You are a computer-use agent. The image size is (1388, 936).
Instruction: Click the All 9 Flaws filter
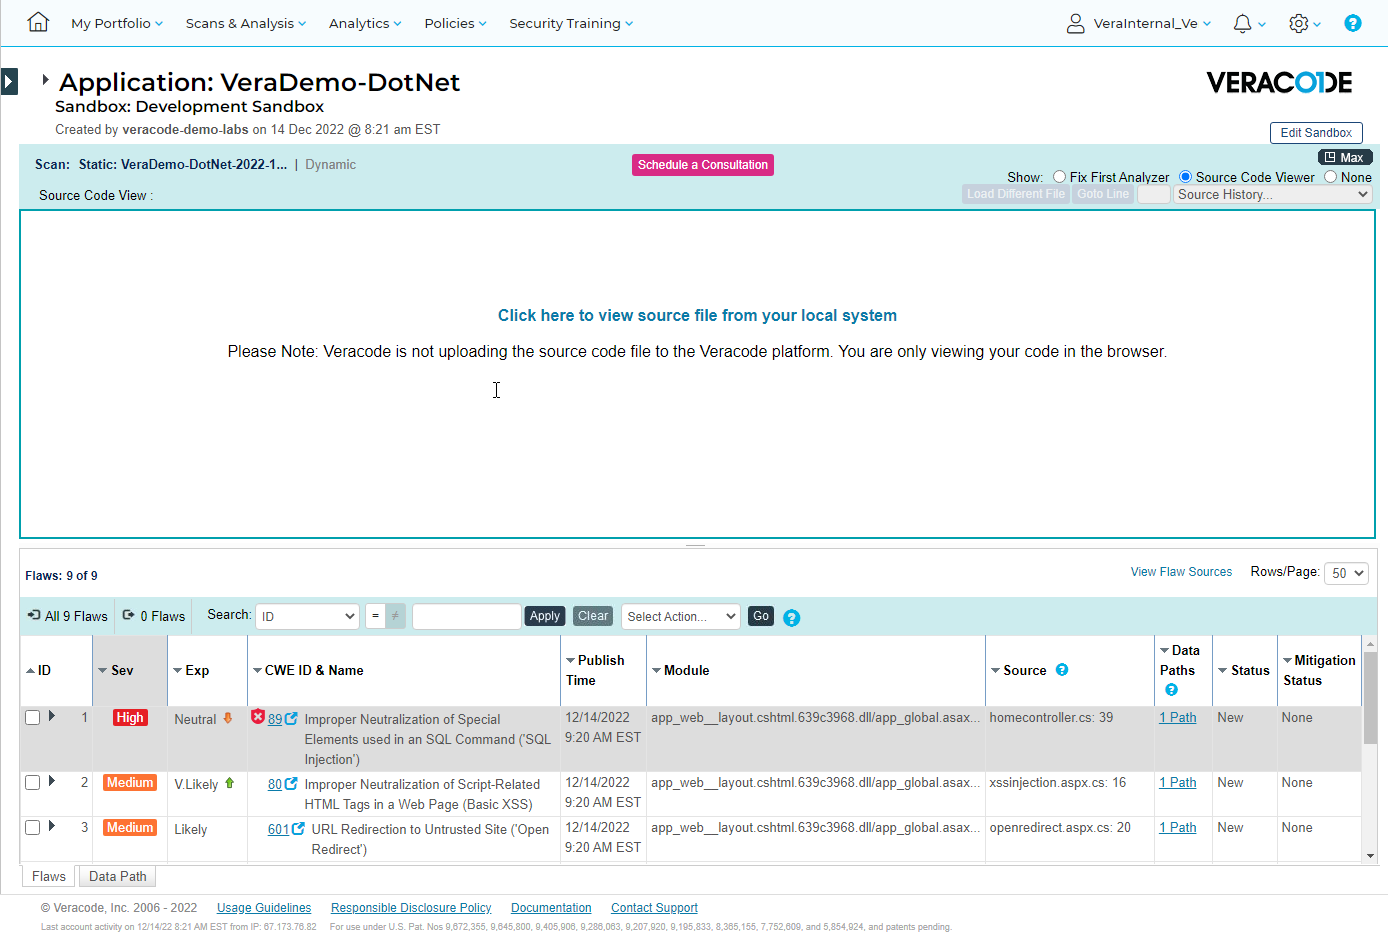[x=68, y=616]
